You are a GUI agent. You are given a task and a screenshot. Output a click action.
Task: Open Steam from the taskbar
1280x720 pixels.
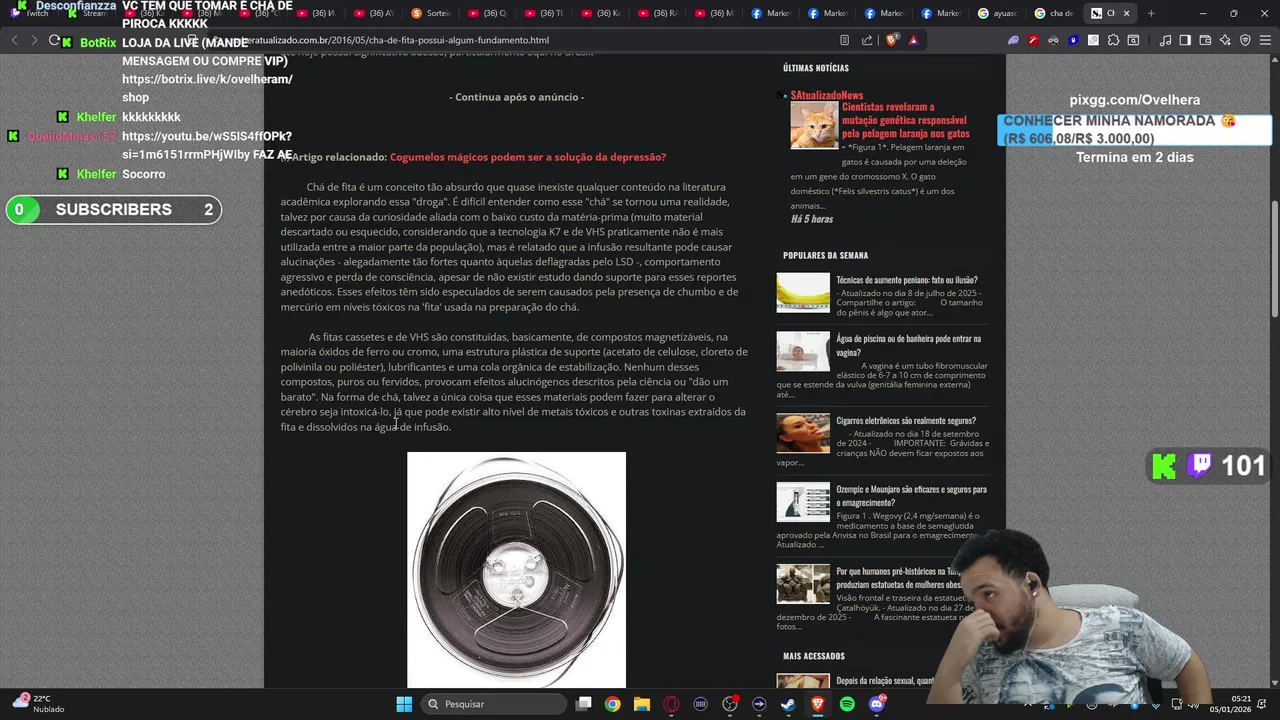point(788,704)
